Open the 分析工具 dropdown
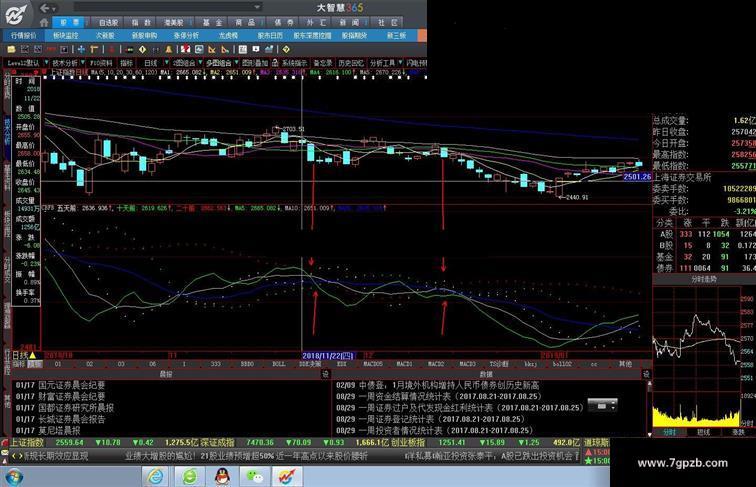The width and height of the screenshot is (756, 487). 385,63
